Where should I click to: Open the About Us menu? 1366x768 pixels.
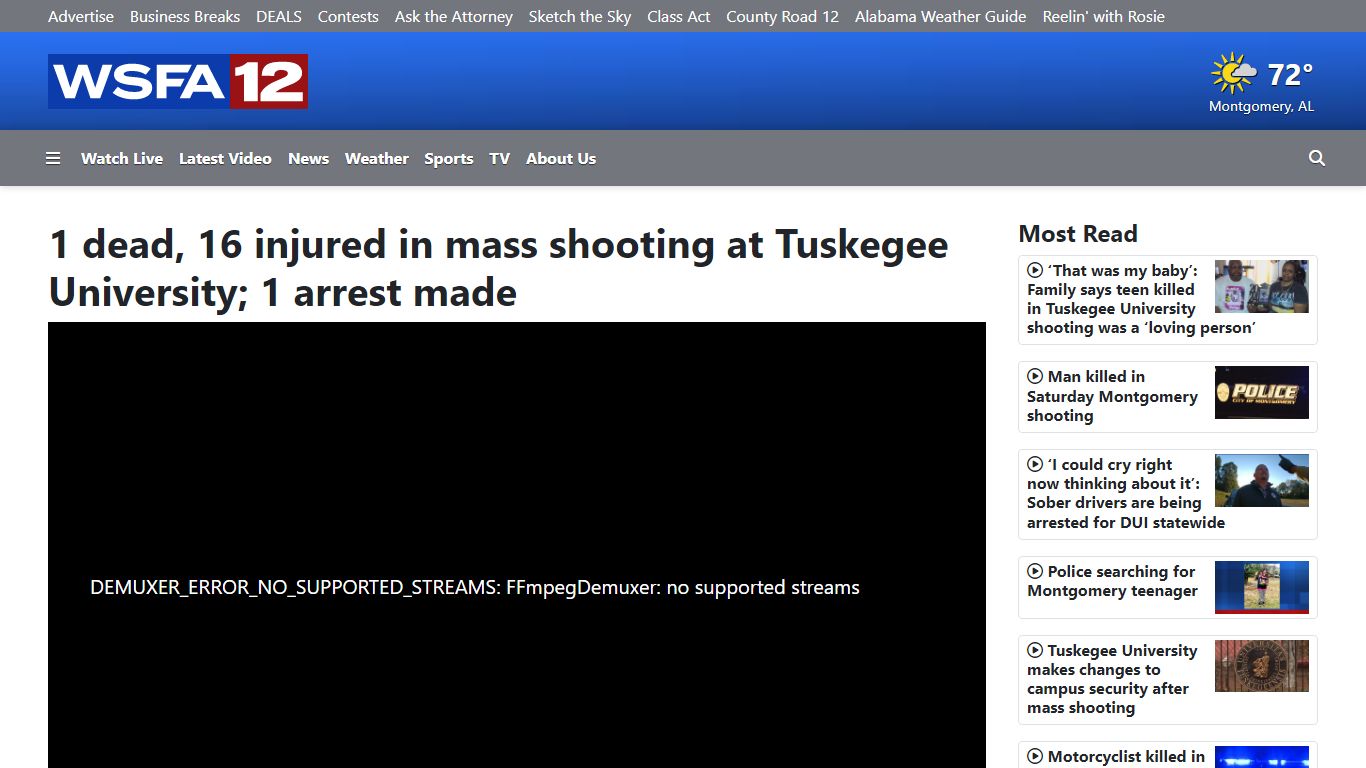point(561,158)
